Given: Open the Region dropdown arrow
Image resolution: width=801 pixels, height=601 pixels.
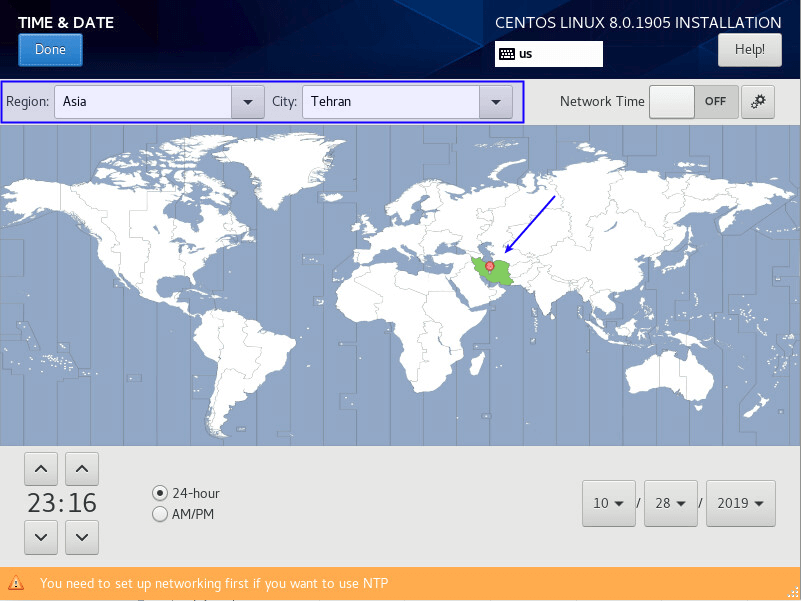Looking at the screenshot, I should pyautogui.click(x=248, y=102).
